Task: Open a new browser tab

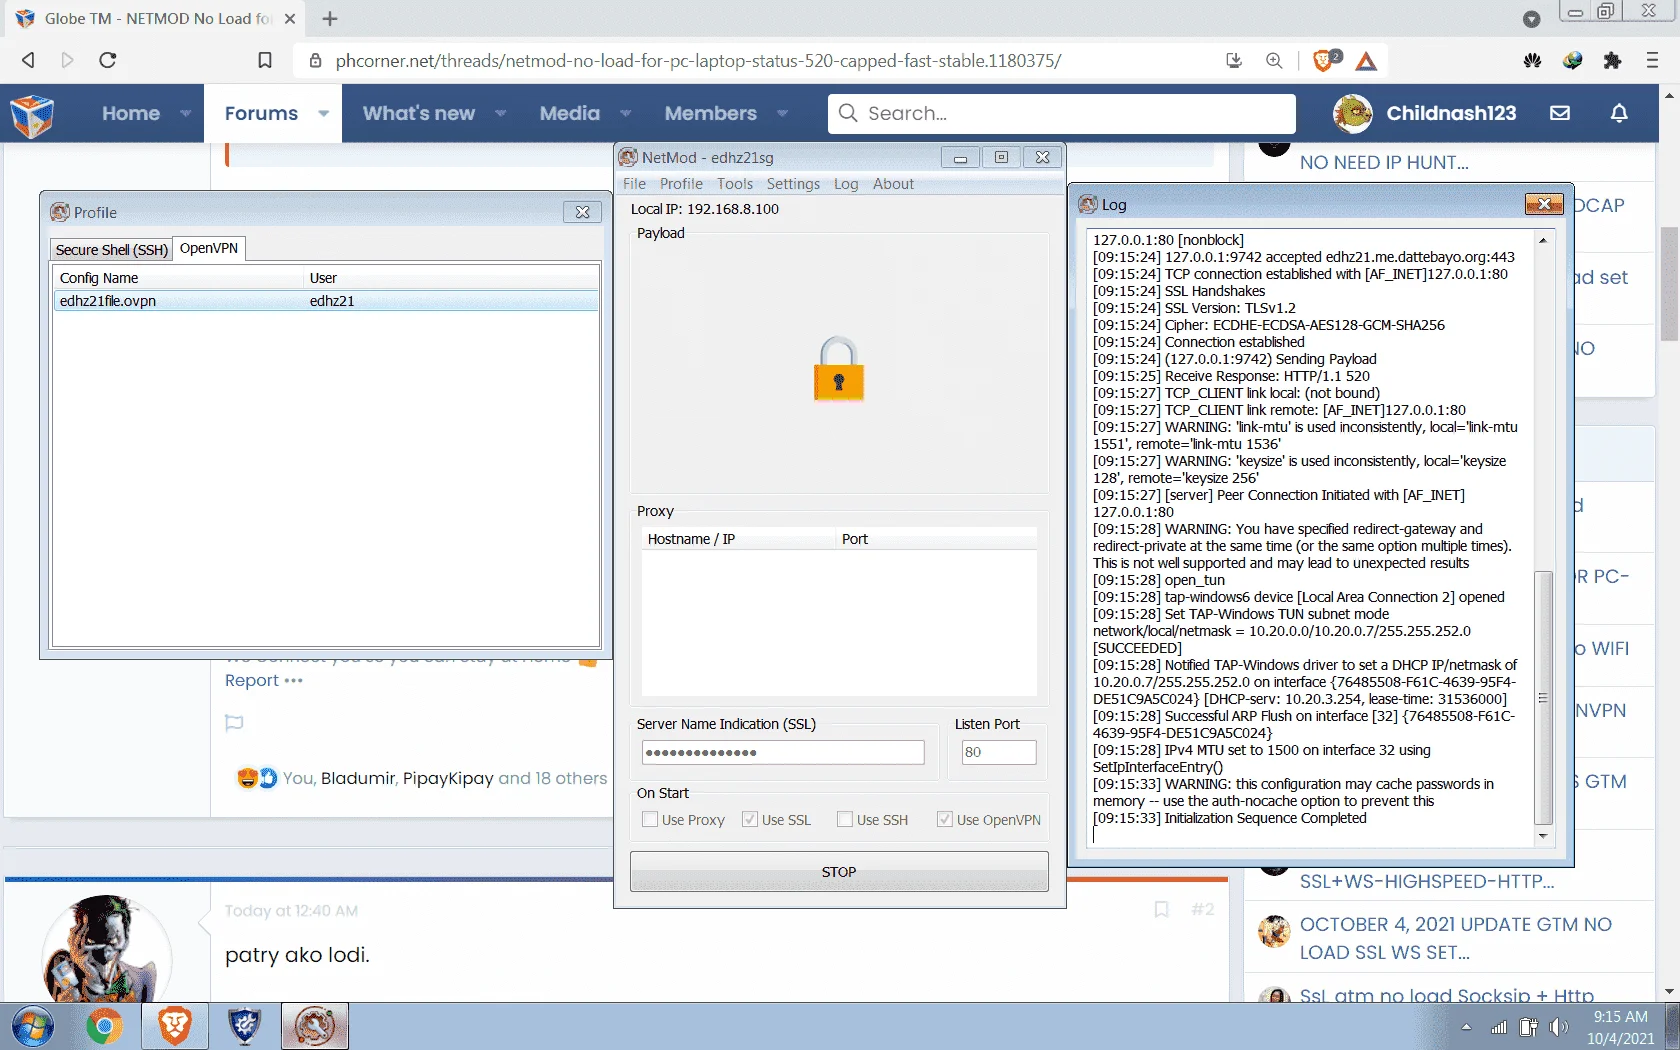Action: [x=330, y=19]
